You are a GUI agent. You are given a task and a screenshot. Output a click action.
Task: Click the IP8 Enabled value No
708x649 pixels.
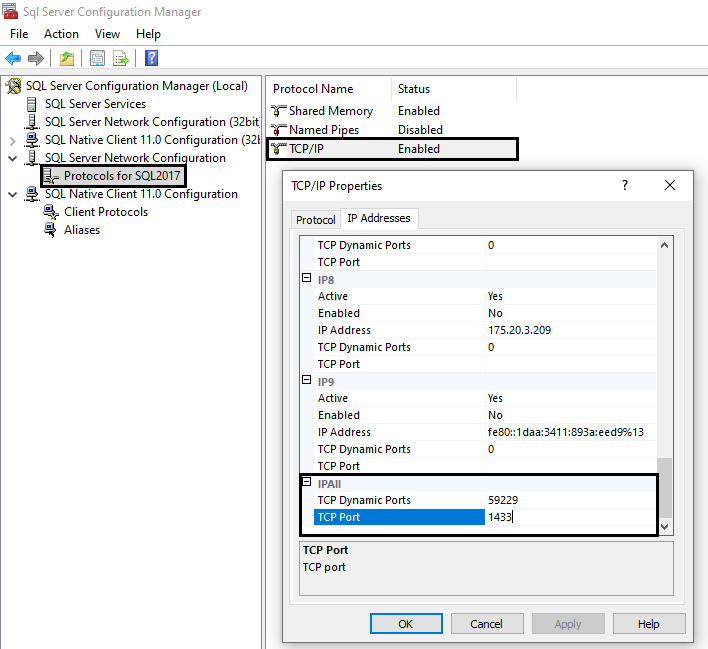pyautogui.click(x=571, y=313)
